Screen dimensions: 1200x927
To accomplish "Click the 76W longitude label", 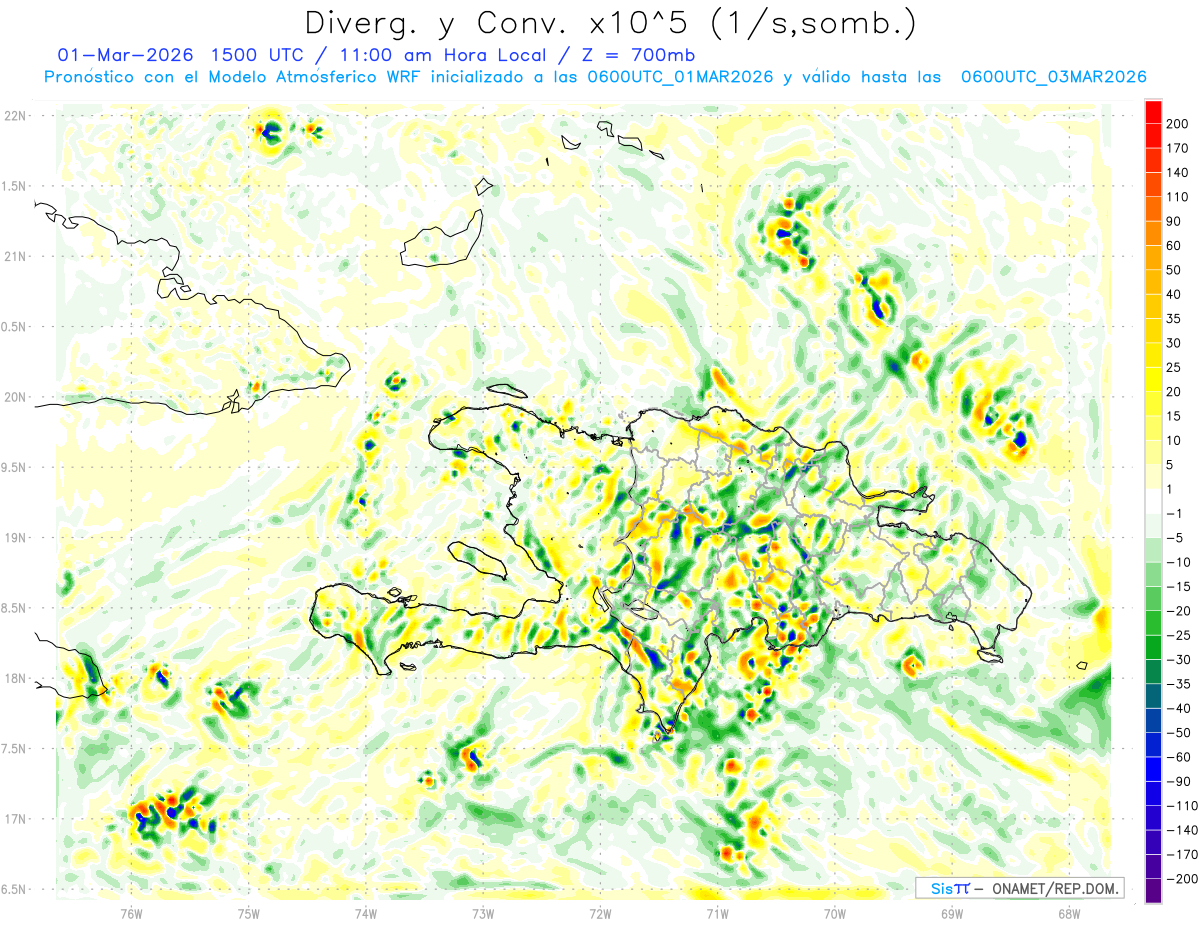I will click(131, 914).
